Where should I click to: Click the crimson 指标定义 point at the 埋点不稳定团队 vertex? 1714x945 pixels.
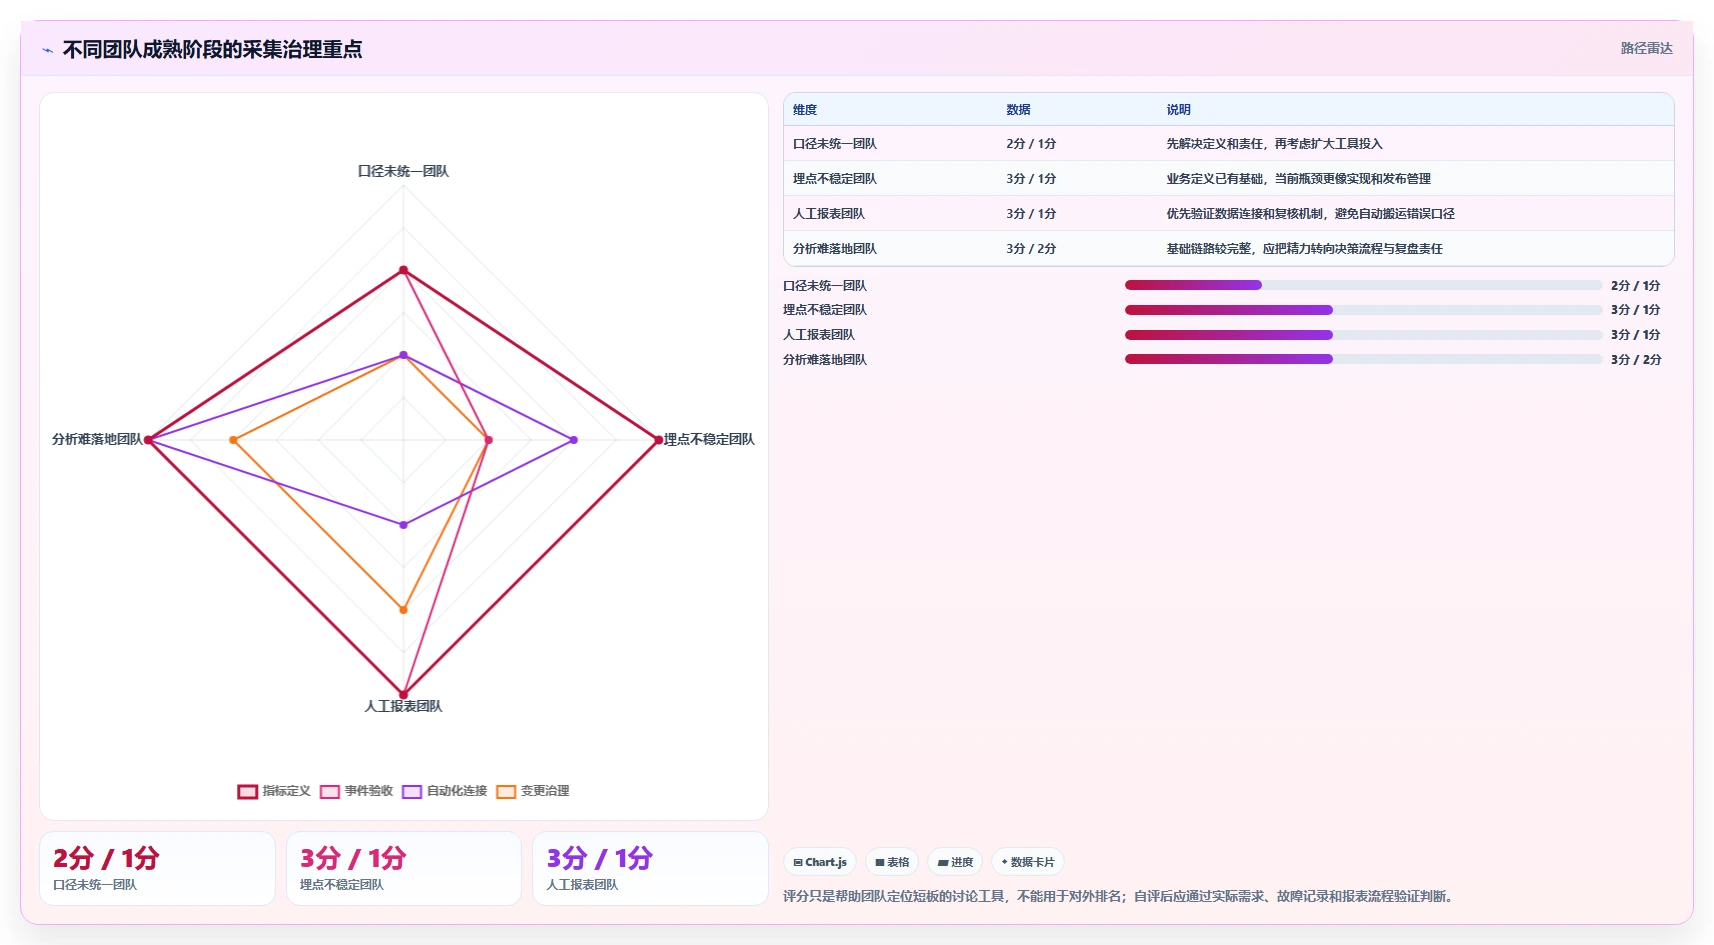point(658,440)
